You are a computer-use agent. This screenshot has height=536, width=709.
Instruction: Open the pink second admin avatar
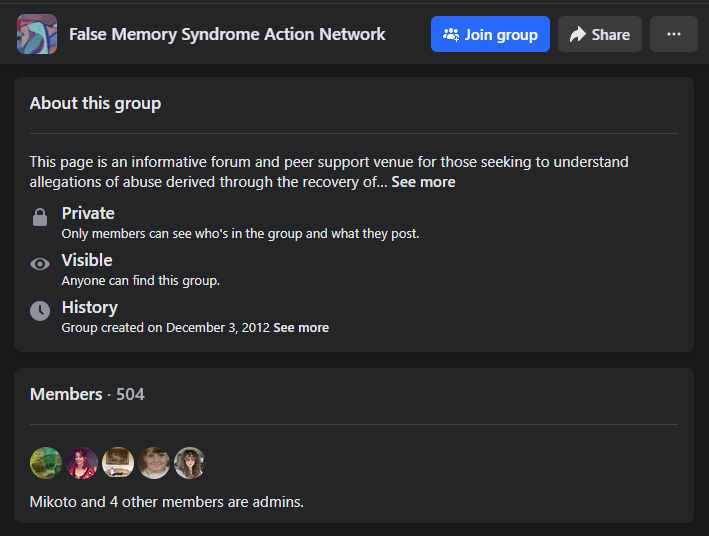pyautogui.click(x=82, y=463)
